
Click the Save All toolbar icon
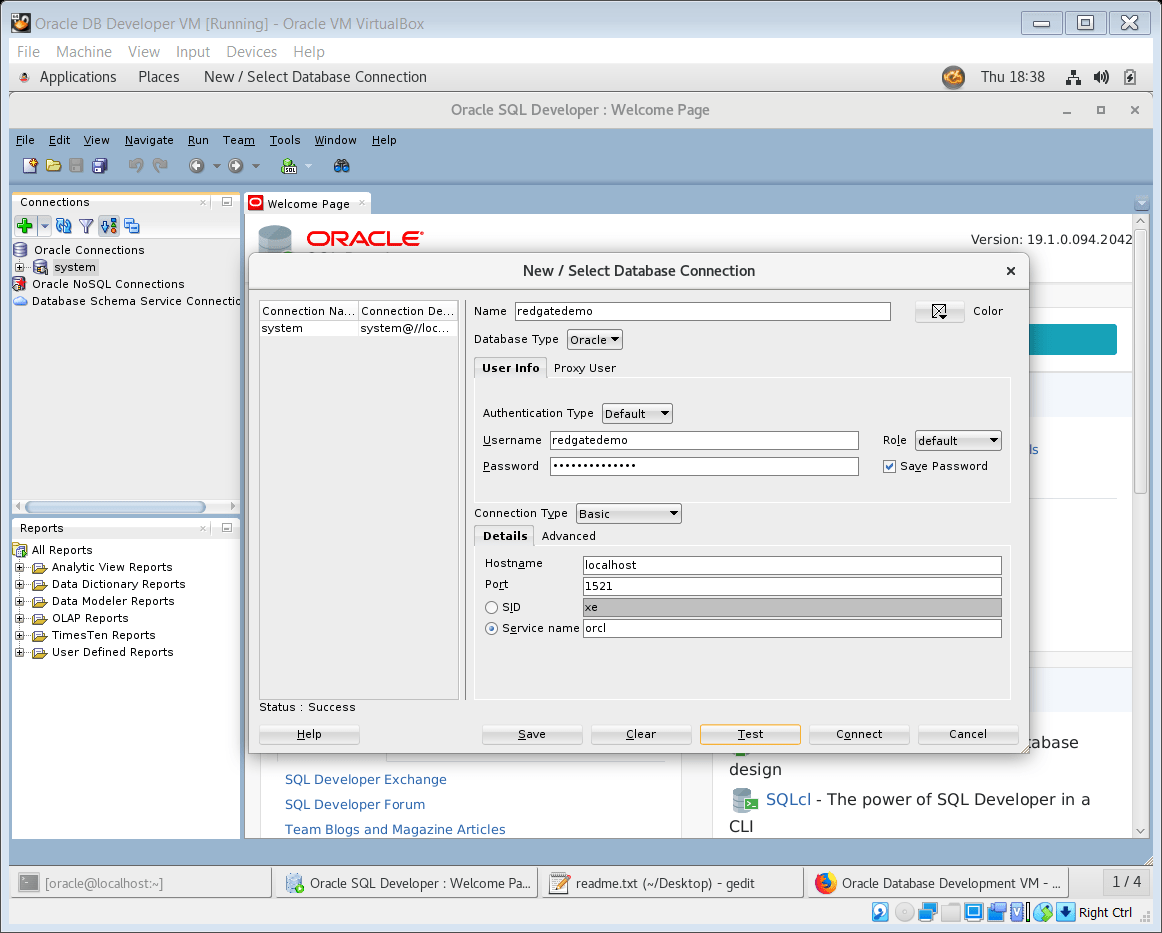pyautogui.click(x=100, y=166)
